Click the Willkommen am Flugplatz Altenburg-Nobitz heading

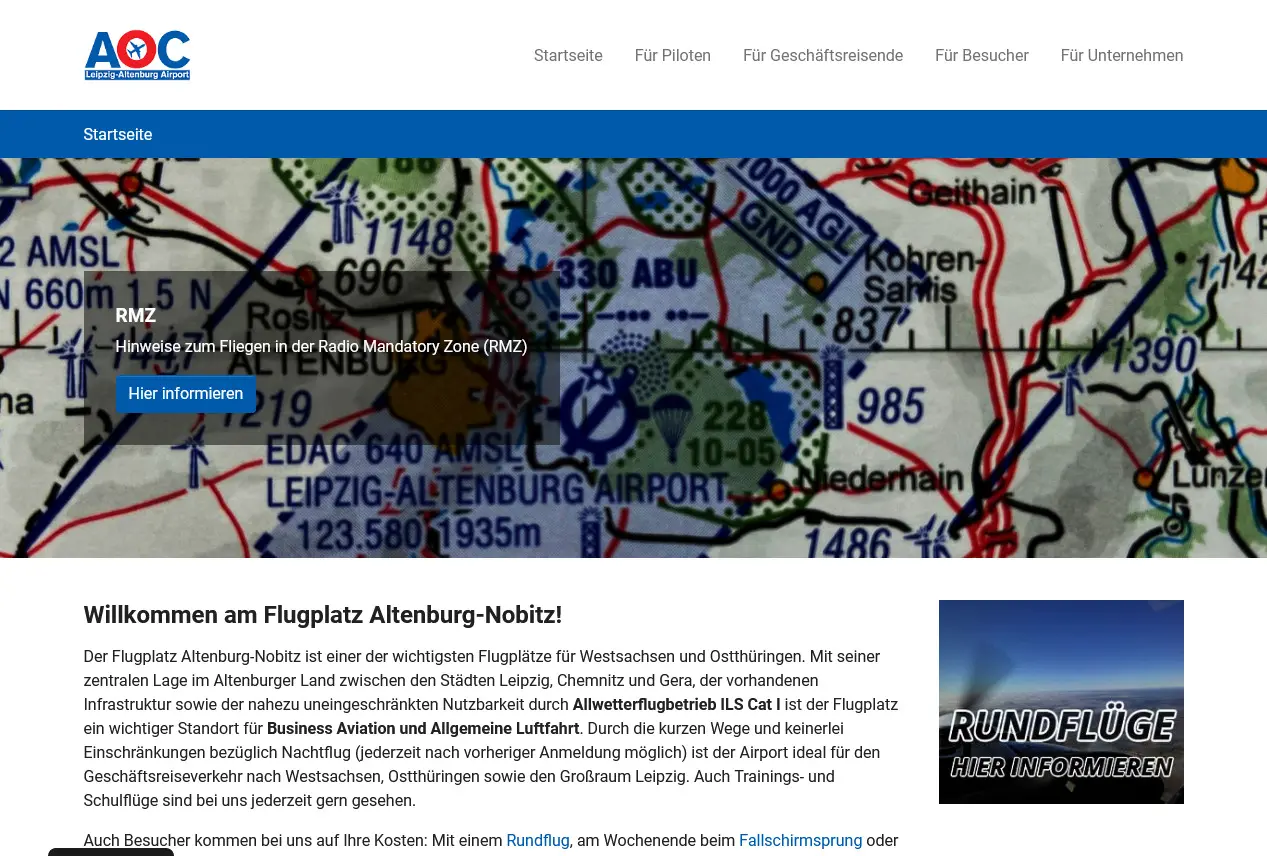(x=323, y=615)
